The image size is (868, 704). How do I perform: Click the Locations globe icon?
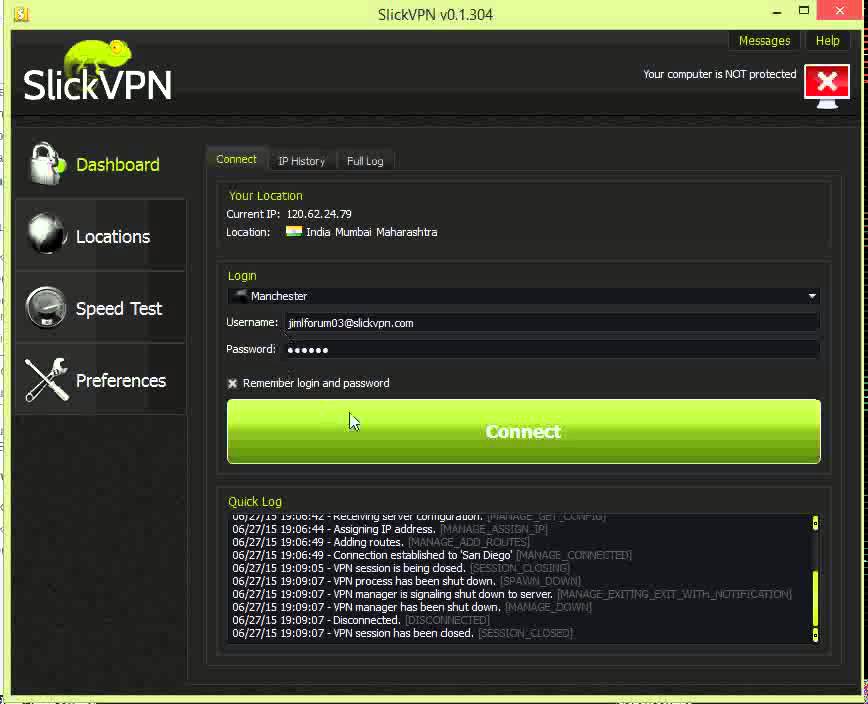[x=46, y=234]
